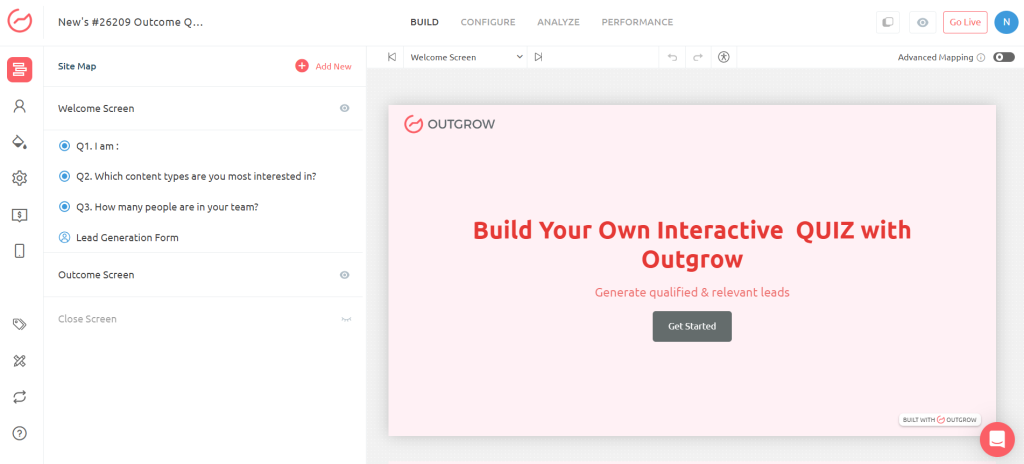The width and height of the screenshot is (1024, 464).
Task: Toggle Outcome Screen visibility eye
Action: click(x=344, y=274)
